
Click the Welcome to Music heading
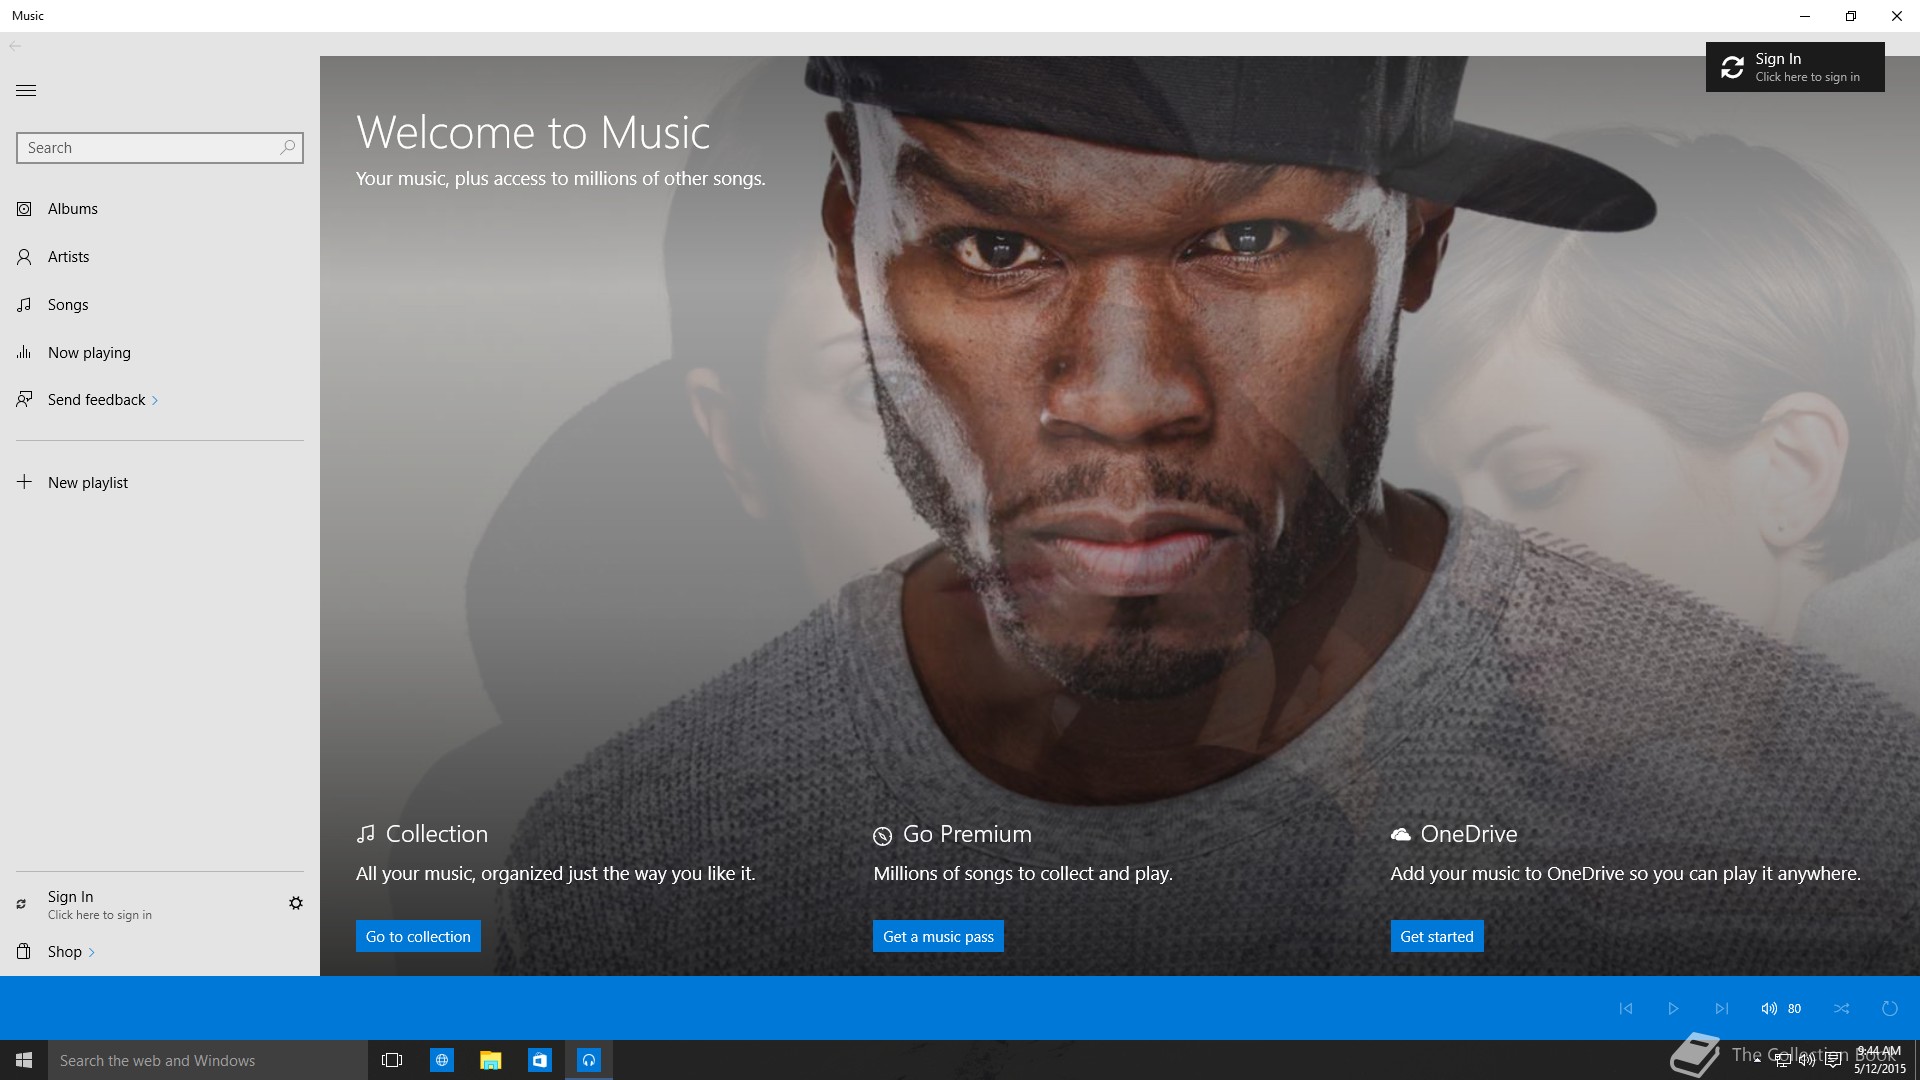coord(533,132)
